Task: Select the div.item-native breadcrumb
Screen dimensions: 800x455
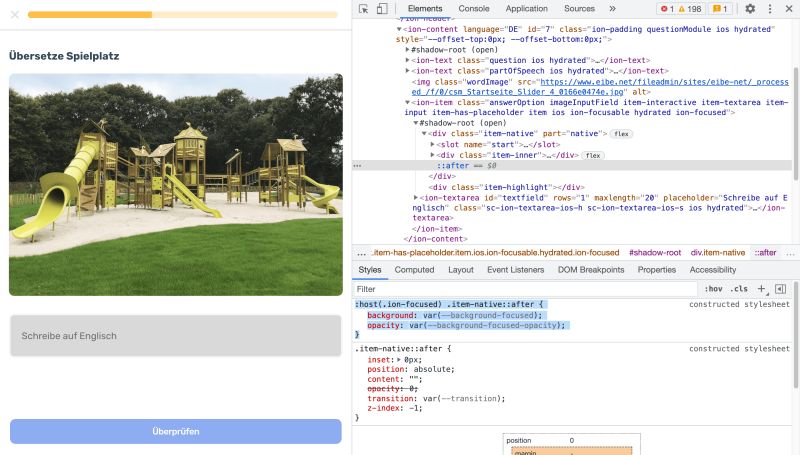Action: pos(717,252)
